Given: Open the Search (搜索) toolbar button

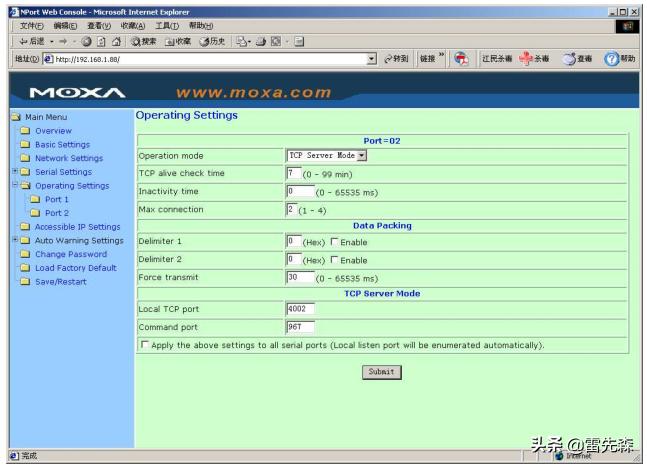Looking at the screenshot, I should pyautogui.click(x=142, y=41).
